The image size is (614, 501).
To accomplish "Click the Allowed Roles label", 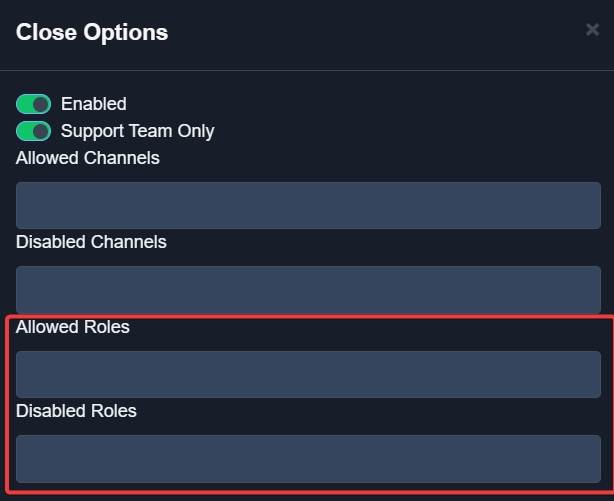I will point(73,327).
